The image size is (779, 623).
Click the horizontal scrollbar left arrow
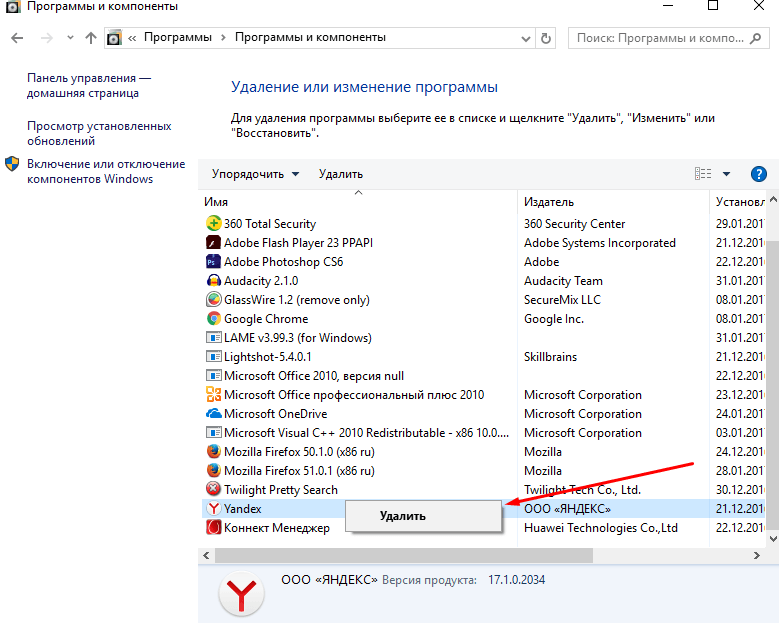pos(206,555)
